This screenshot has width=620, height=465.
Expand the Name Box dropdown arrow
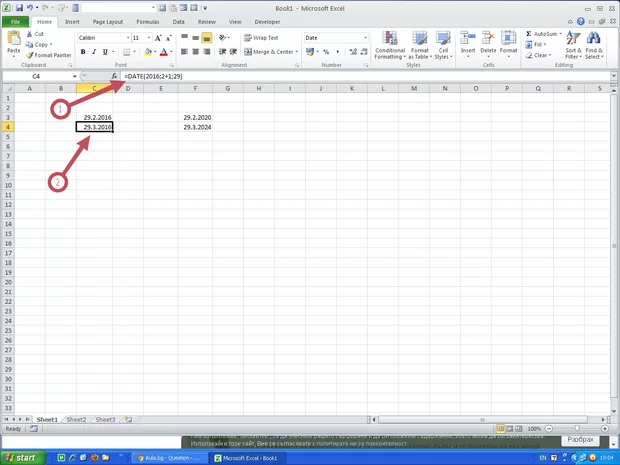pyautogui.click(x=74, y=76)
